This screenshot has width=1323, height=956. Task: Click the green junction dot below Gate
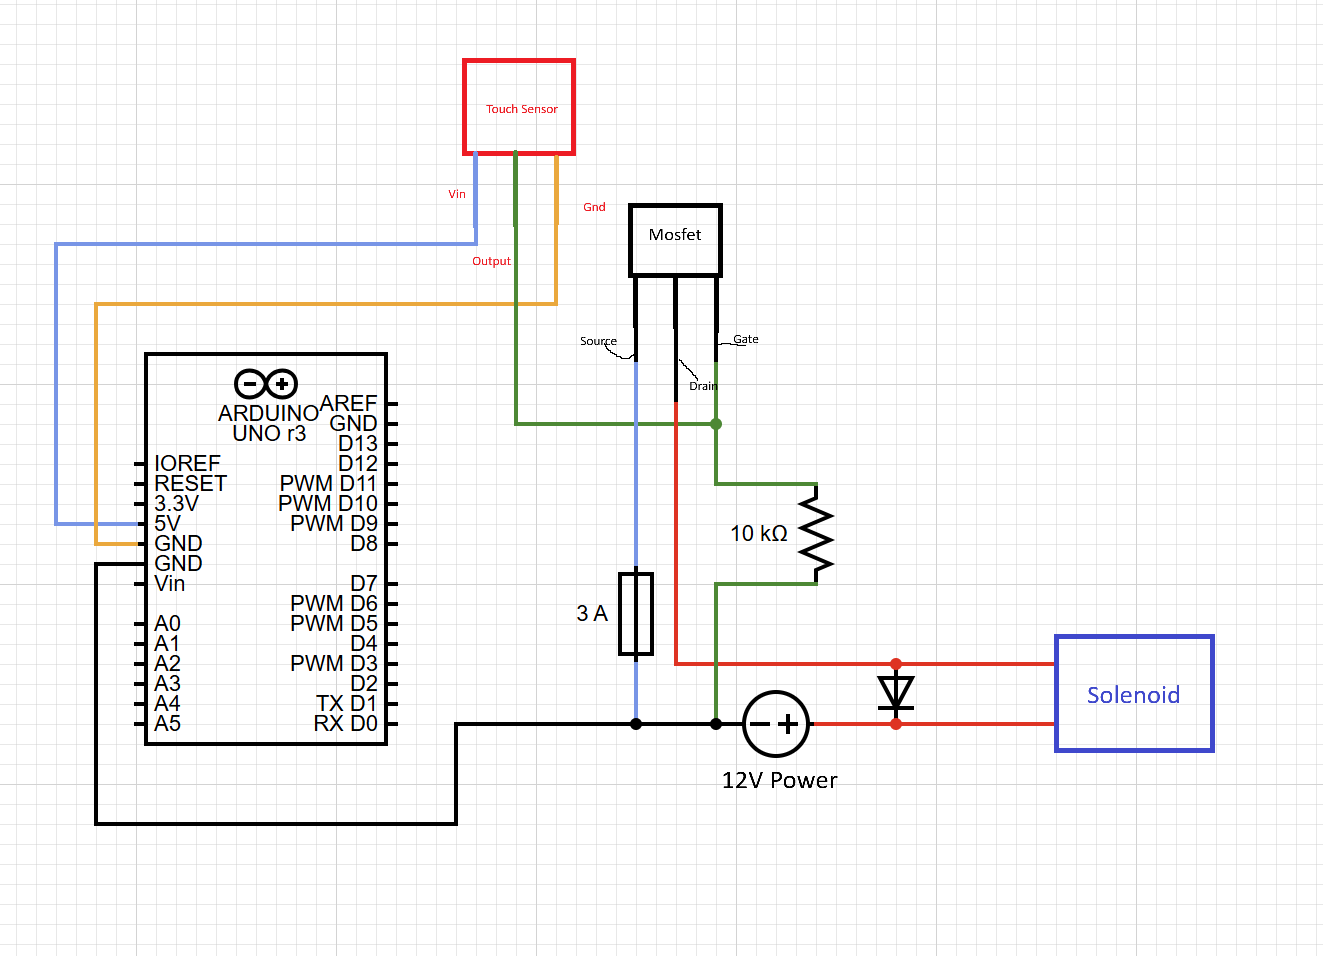[716, 424]
